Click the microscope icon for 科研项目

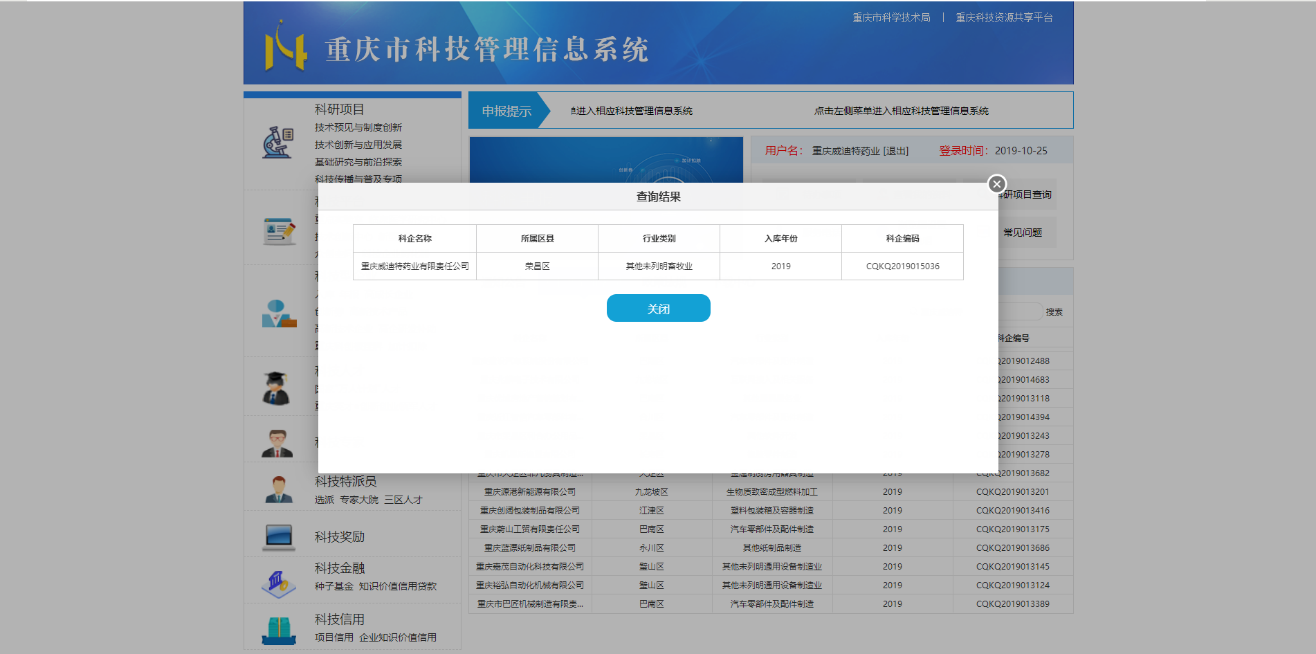coord(277,143)
